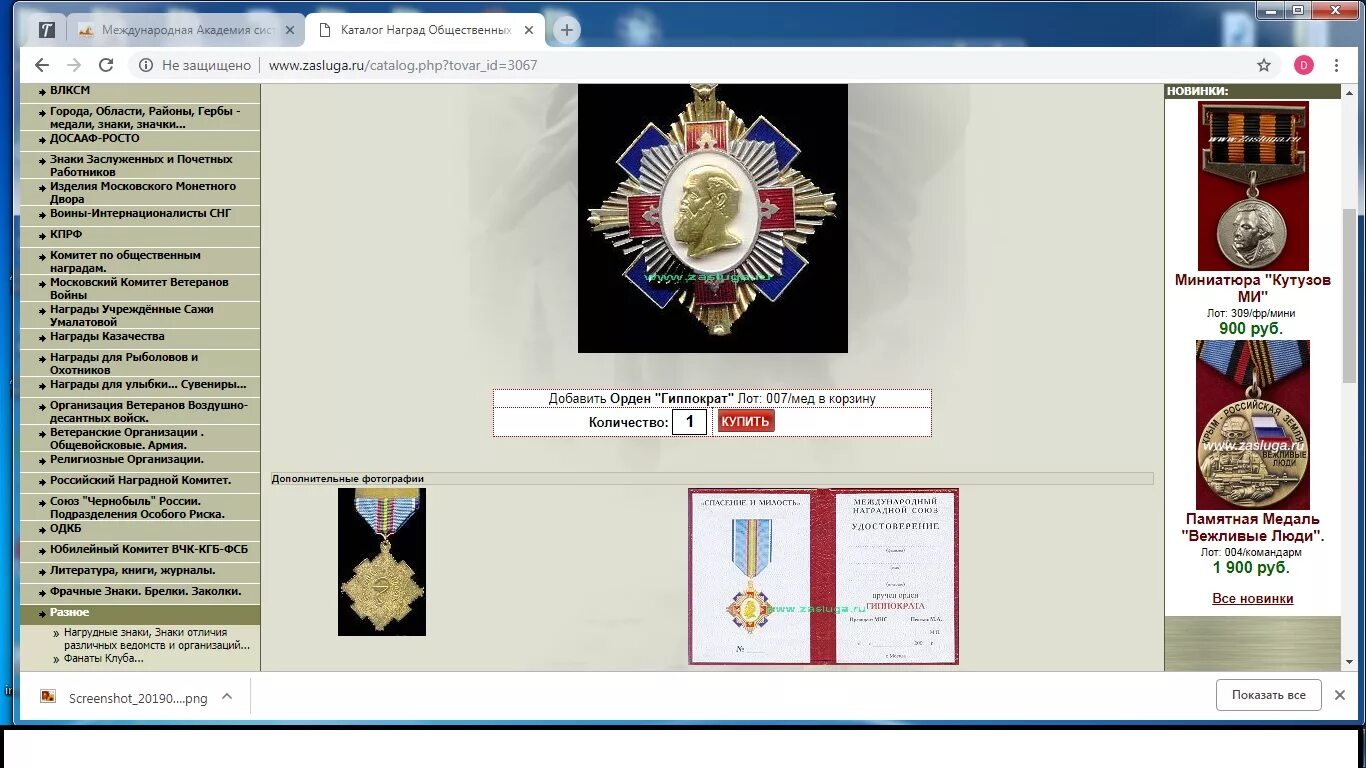Click the main Гиппократ order image
This screenshot has height=768, width=1366.
(713, 218)
